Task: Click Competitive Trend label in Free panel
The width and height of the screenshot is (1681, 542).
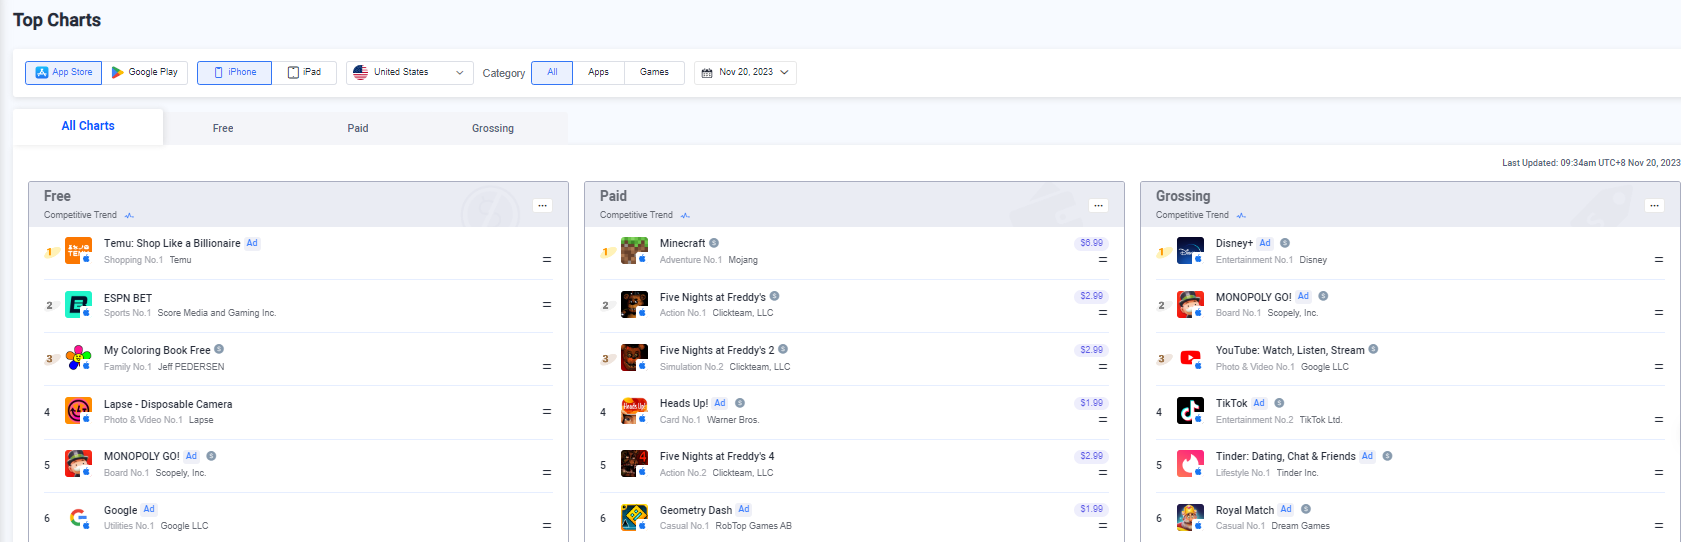Action: click(80, 215)
